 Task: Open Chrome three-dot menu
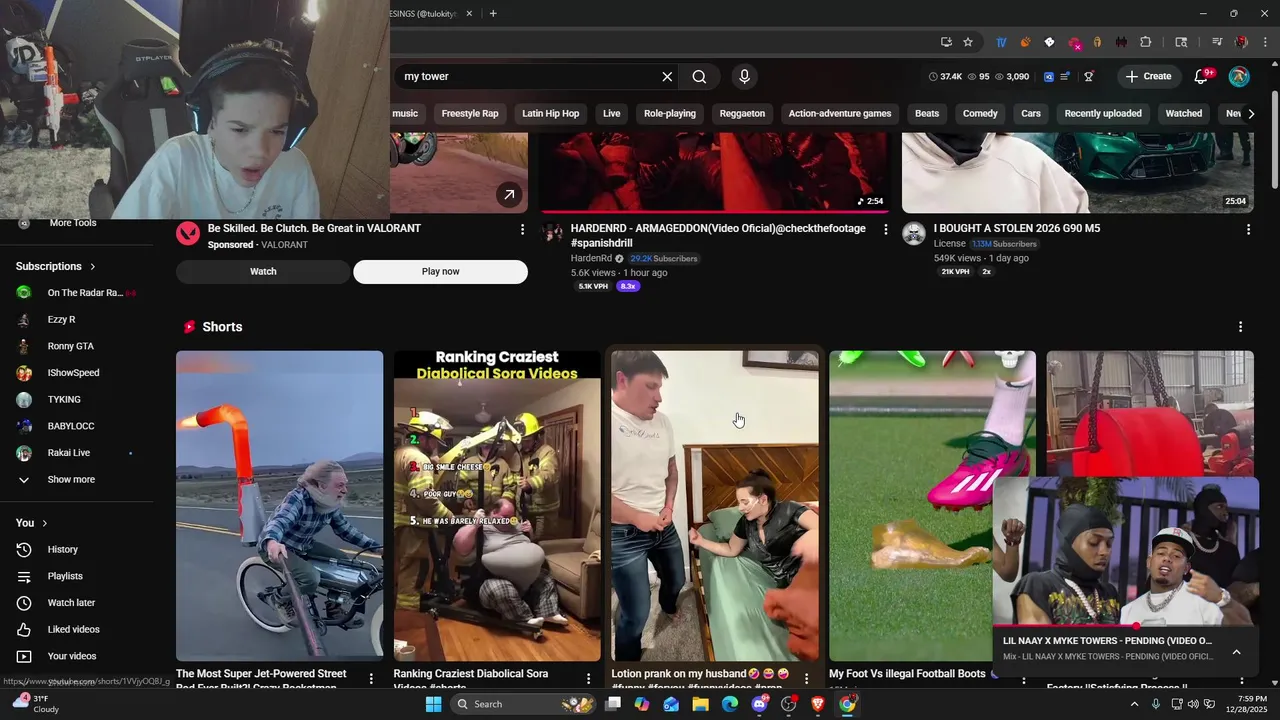[x=1266, y=42]
